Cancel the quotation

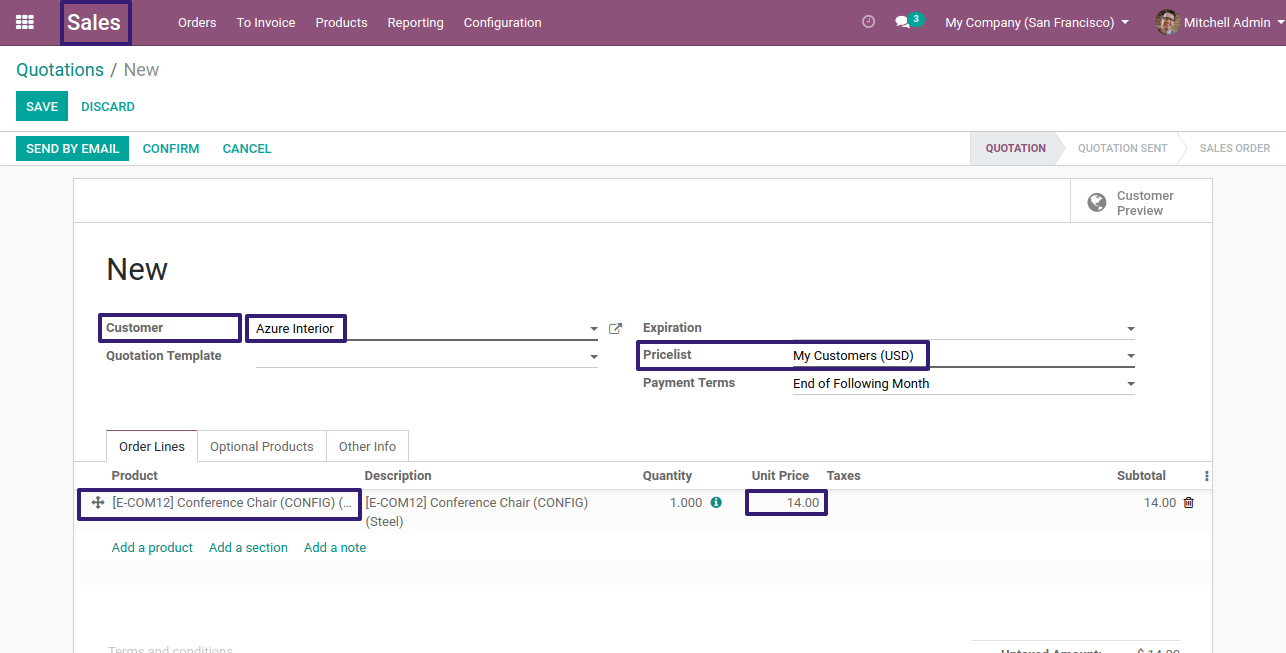click(247, 148)
